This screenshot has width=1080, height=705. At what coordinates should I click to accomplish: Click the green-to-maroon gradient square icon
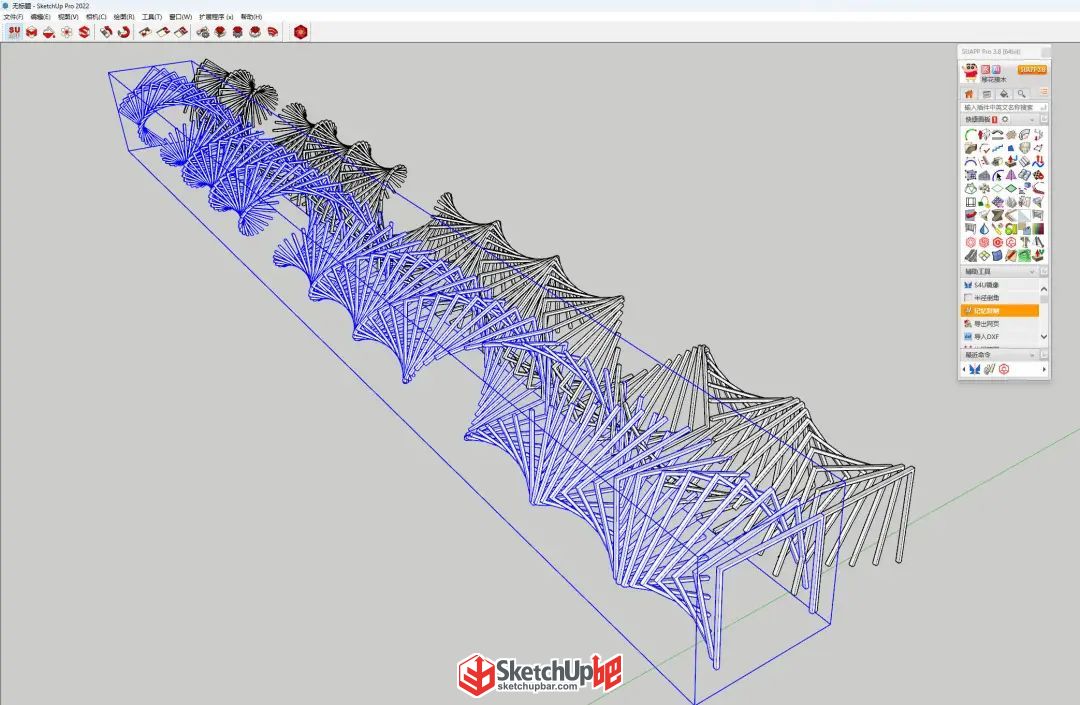(x=1038, y=229)
